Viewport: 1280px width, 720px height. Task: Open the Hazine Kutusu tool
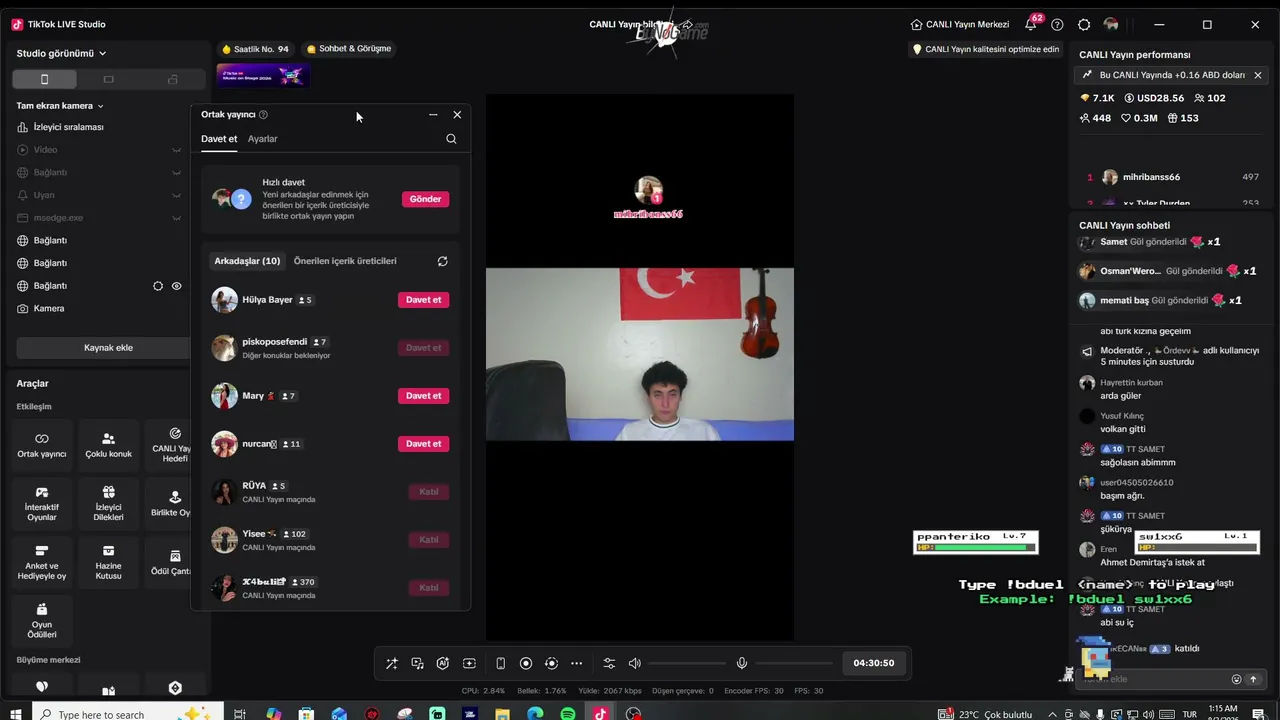[108, 562]
